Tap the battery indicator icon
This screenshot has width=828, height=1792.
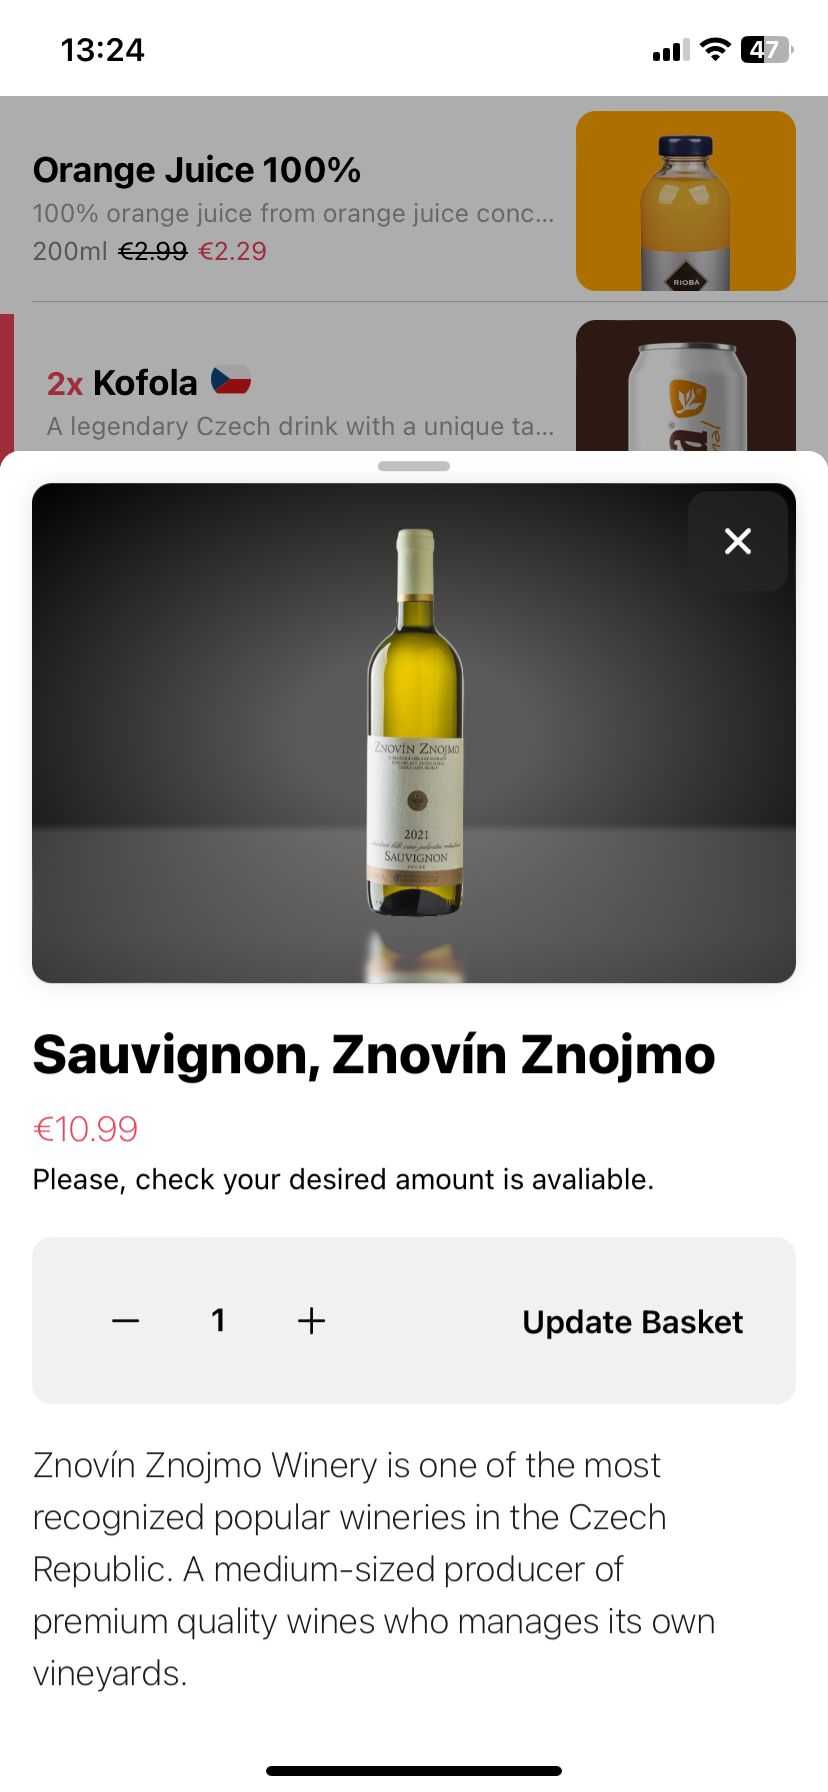[766, 50]
